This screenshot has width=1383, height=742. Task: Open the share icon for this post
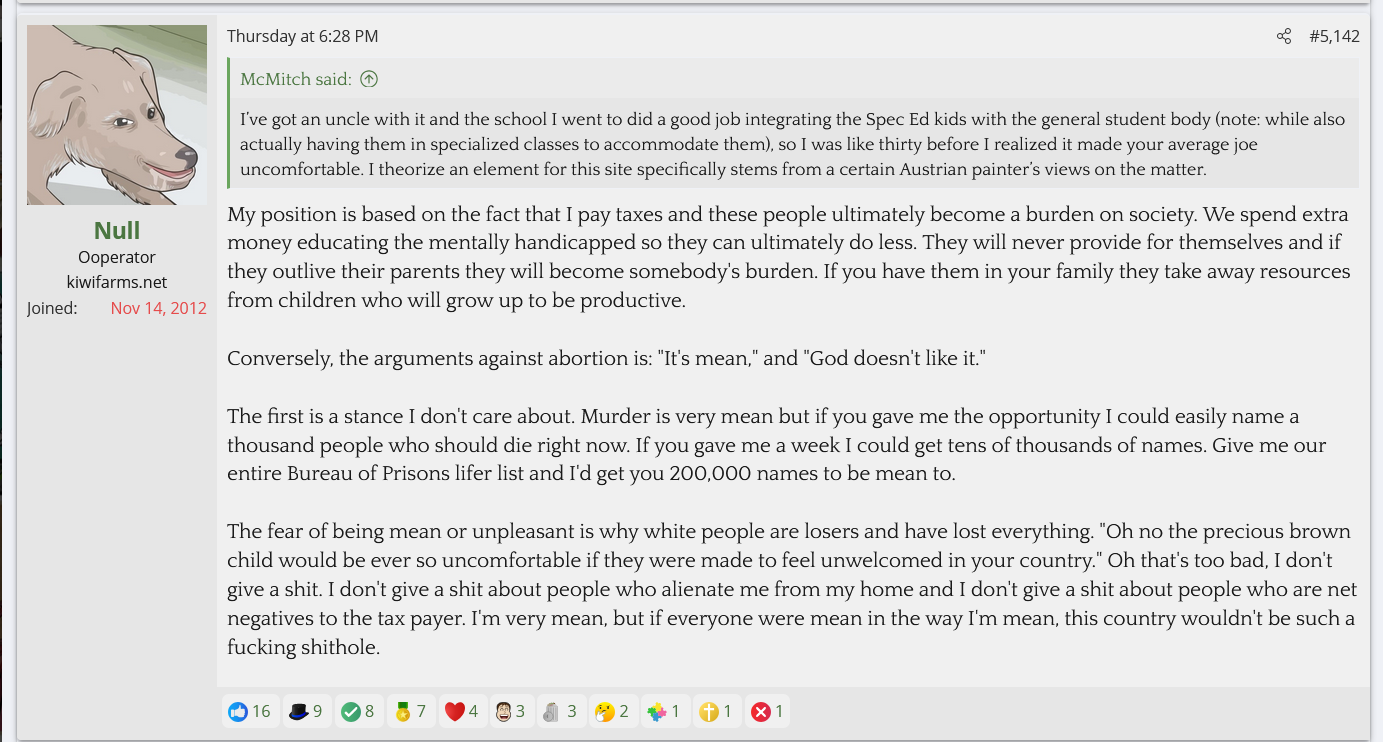(1284, 37)
